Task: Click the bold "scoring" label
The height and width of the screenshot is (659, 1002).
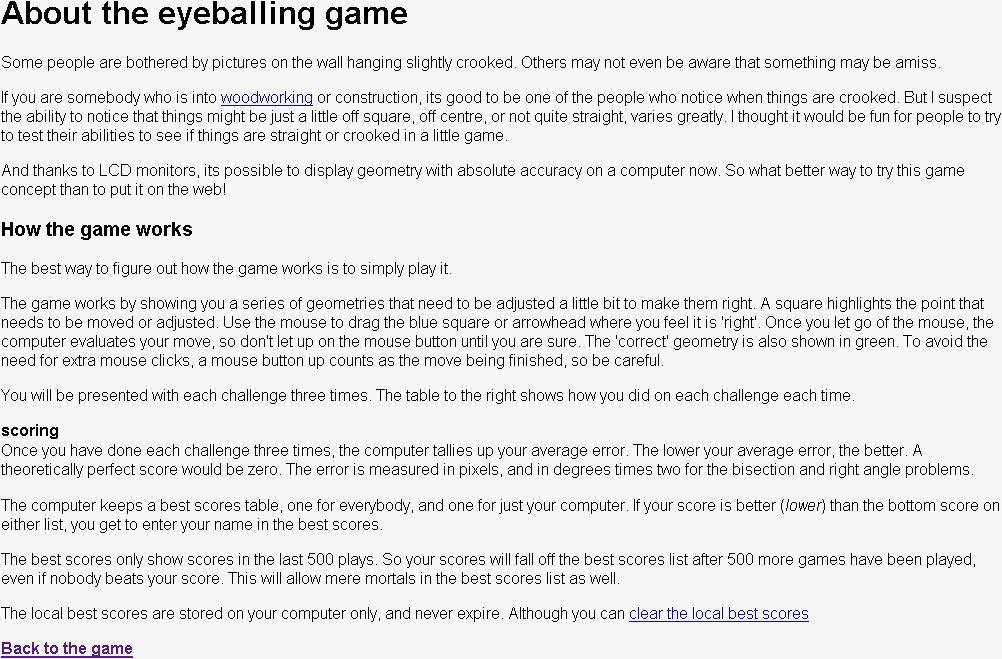Action: (30, 431)
